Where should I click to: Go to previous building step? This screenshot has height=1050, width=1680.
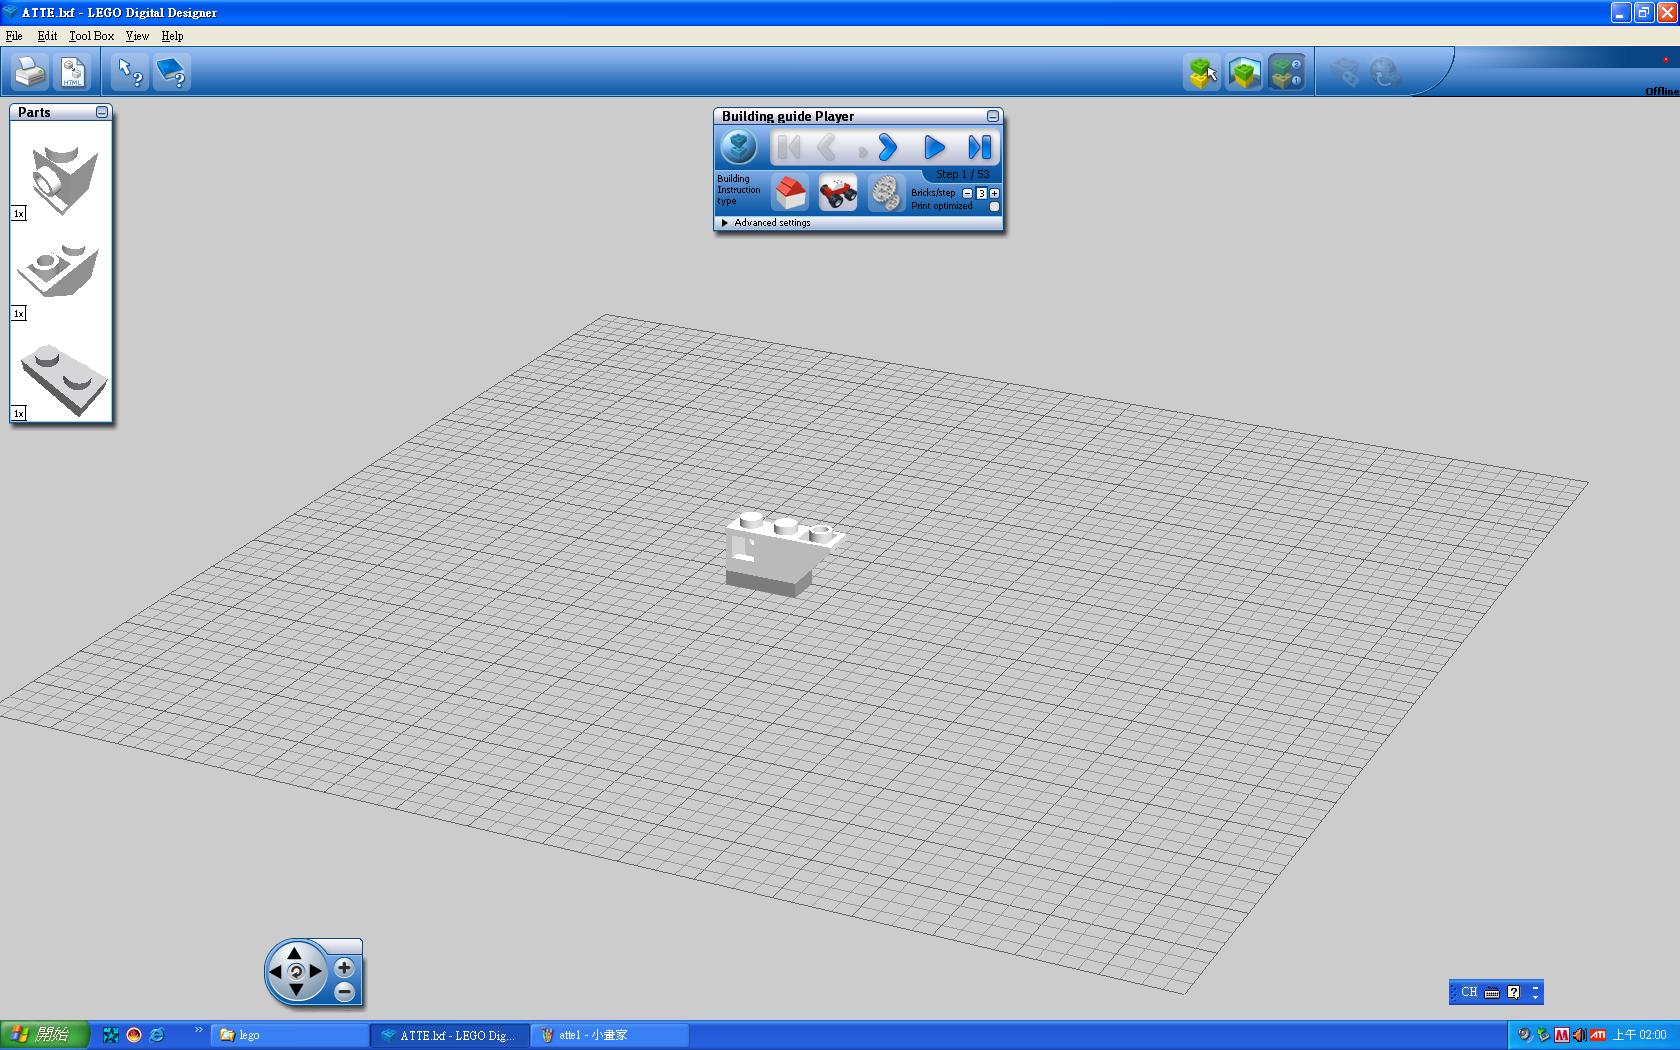click(827, 148)
